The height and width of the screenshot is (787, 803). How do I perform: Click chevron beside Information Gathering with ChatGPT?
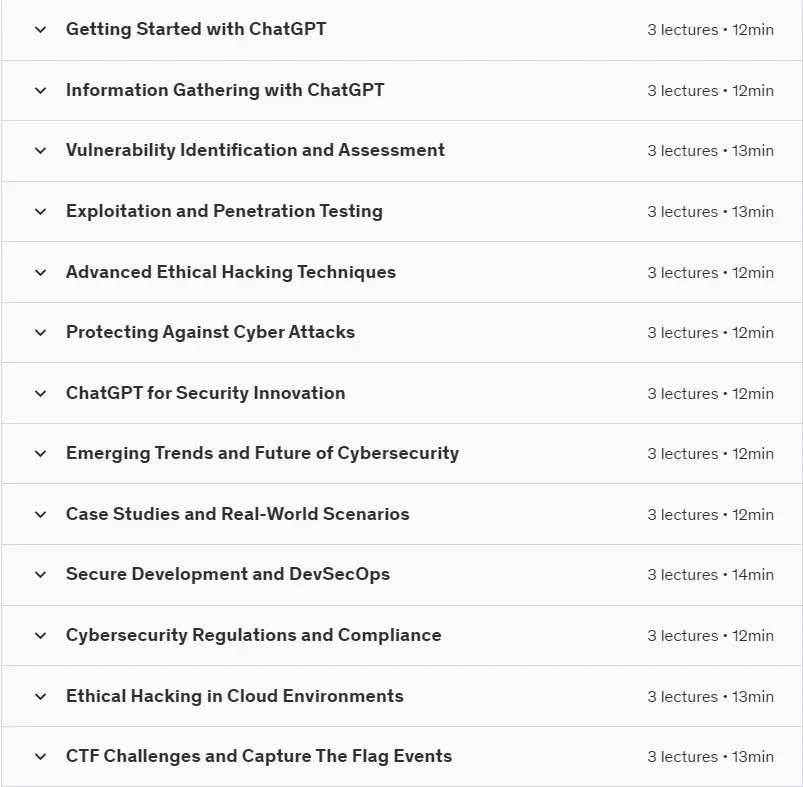tap(40, 91)
